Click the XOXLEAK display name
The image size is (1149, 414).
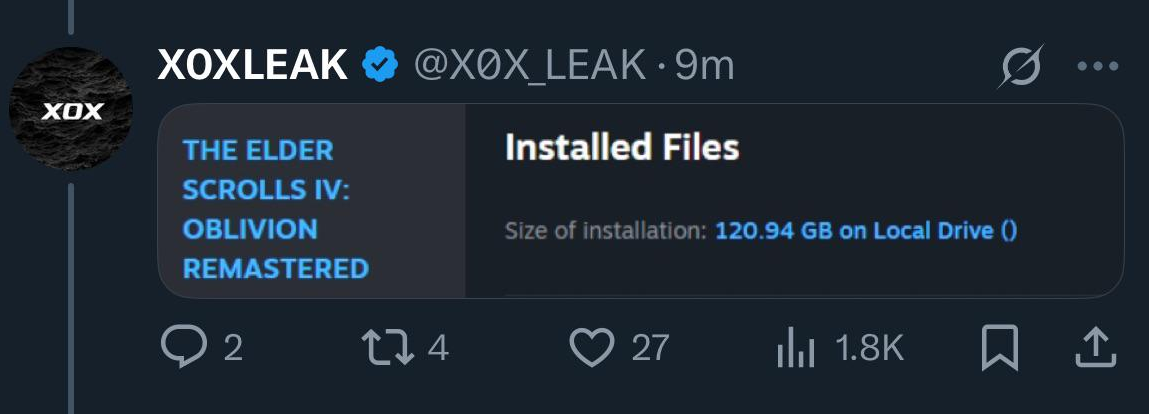[x=252, y=66]
